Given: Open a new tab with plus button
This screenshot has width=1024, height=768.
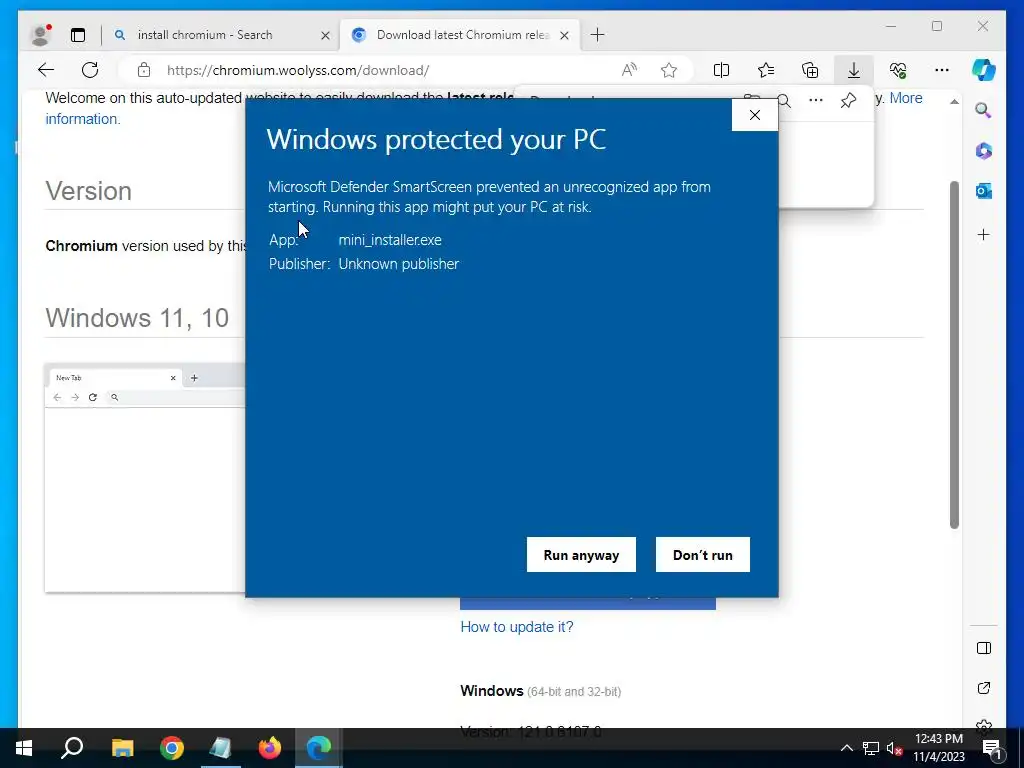Looking at the screenshot, I should (x=597, y=35).
